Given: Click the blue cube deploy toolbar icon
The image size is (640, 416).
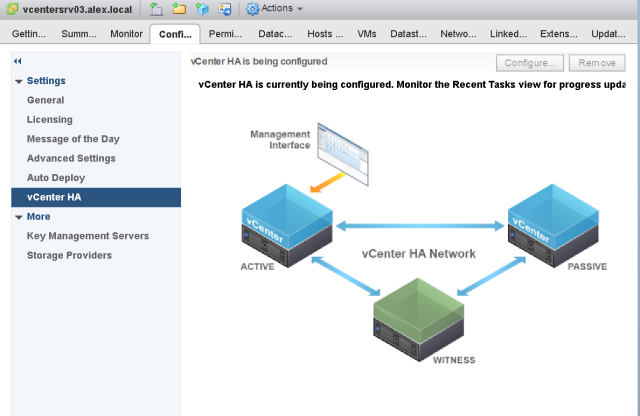Looking at the screenshot, I should 202,9.
